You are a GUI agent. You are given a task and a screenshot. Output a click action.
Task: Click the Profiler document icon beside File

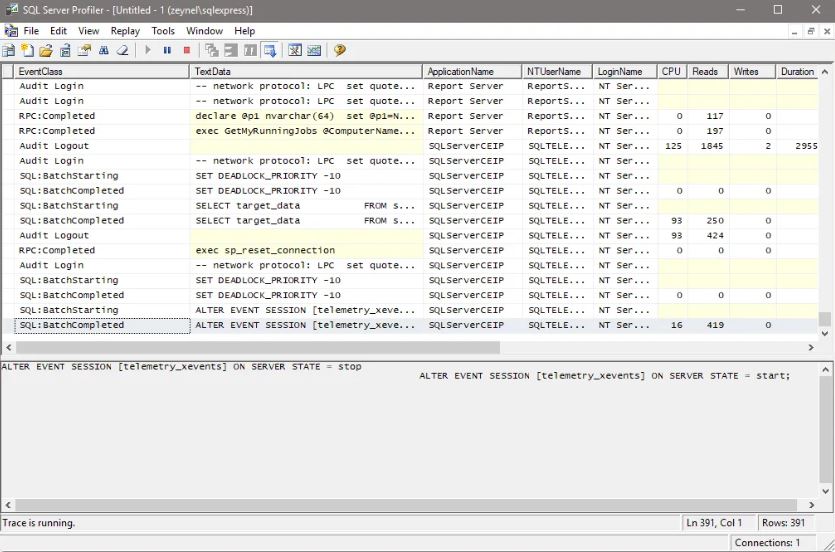pyautogui.click(x=11, y=31)
